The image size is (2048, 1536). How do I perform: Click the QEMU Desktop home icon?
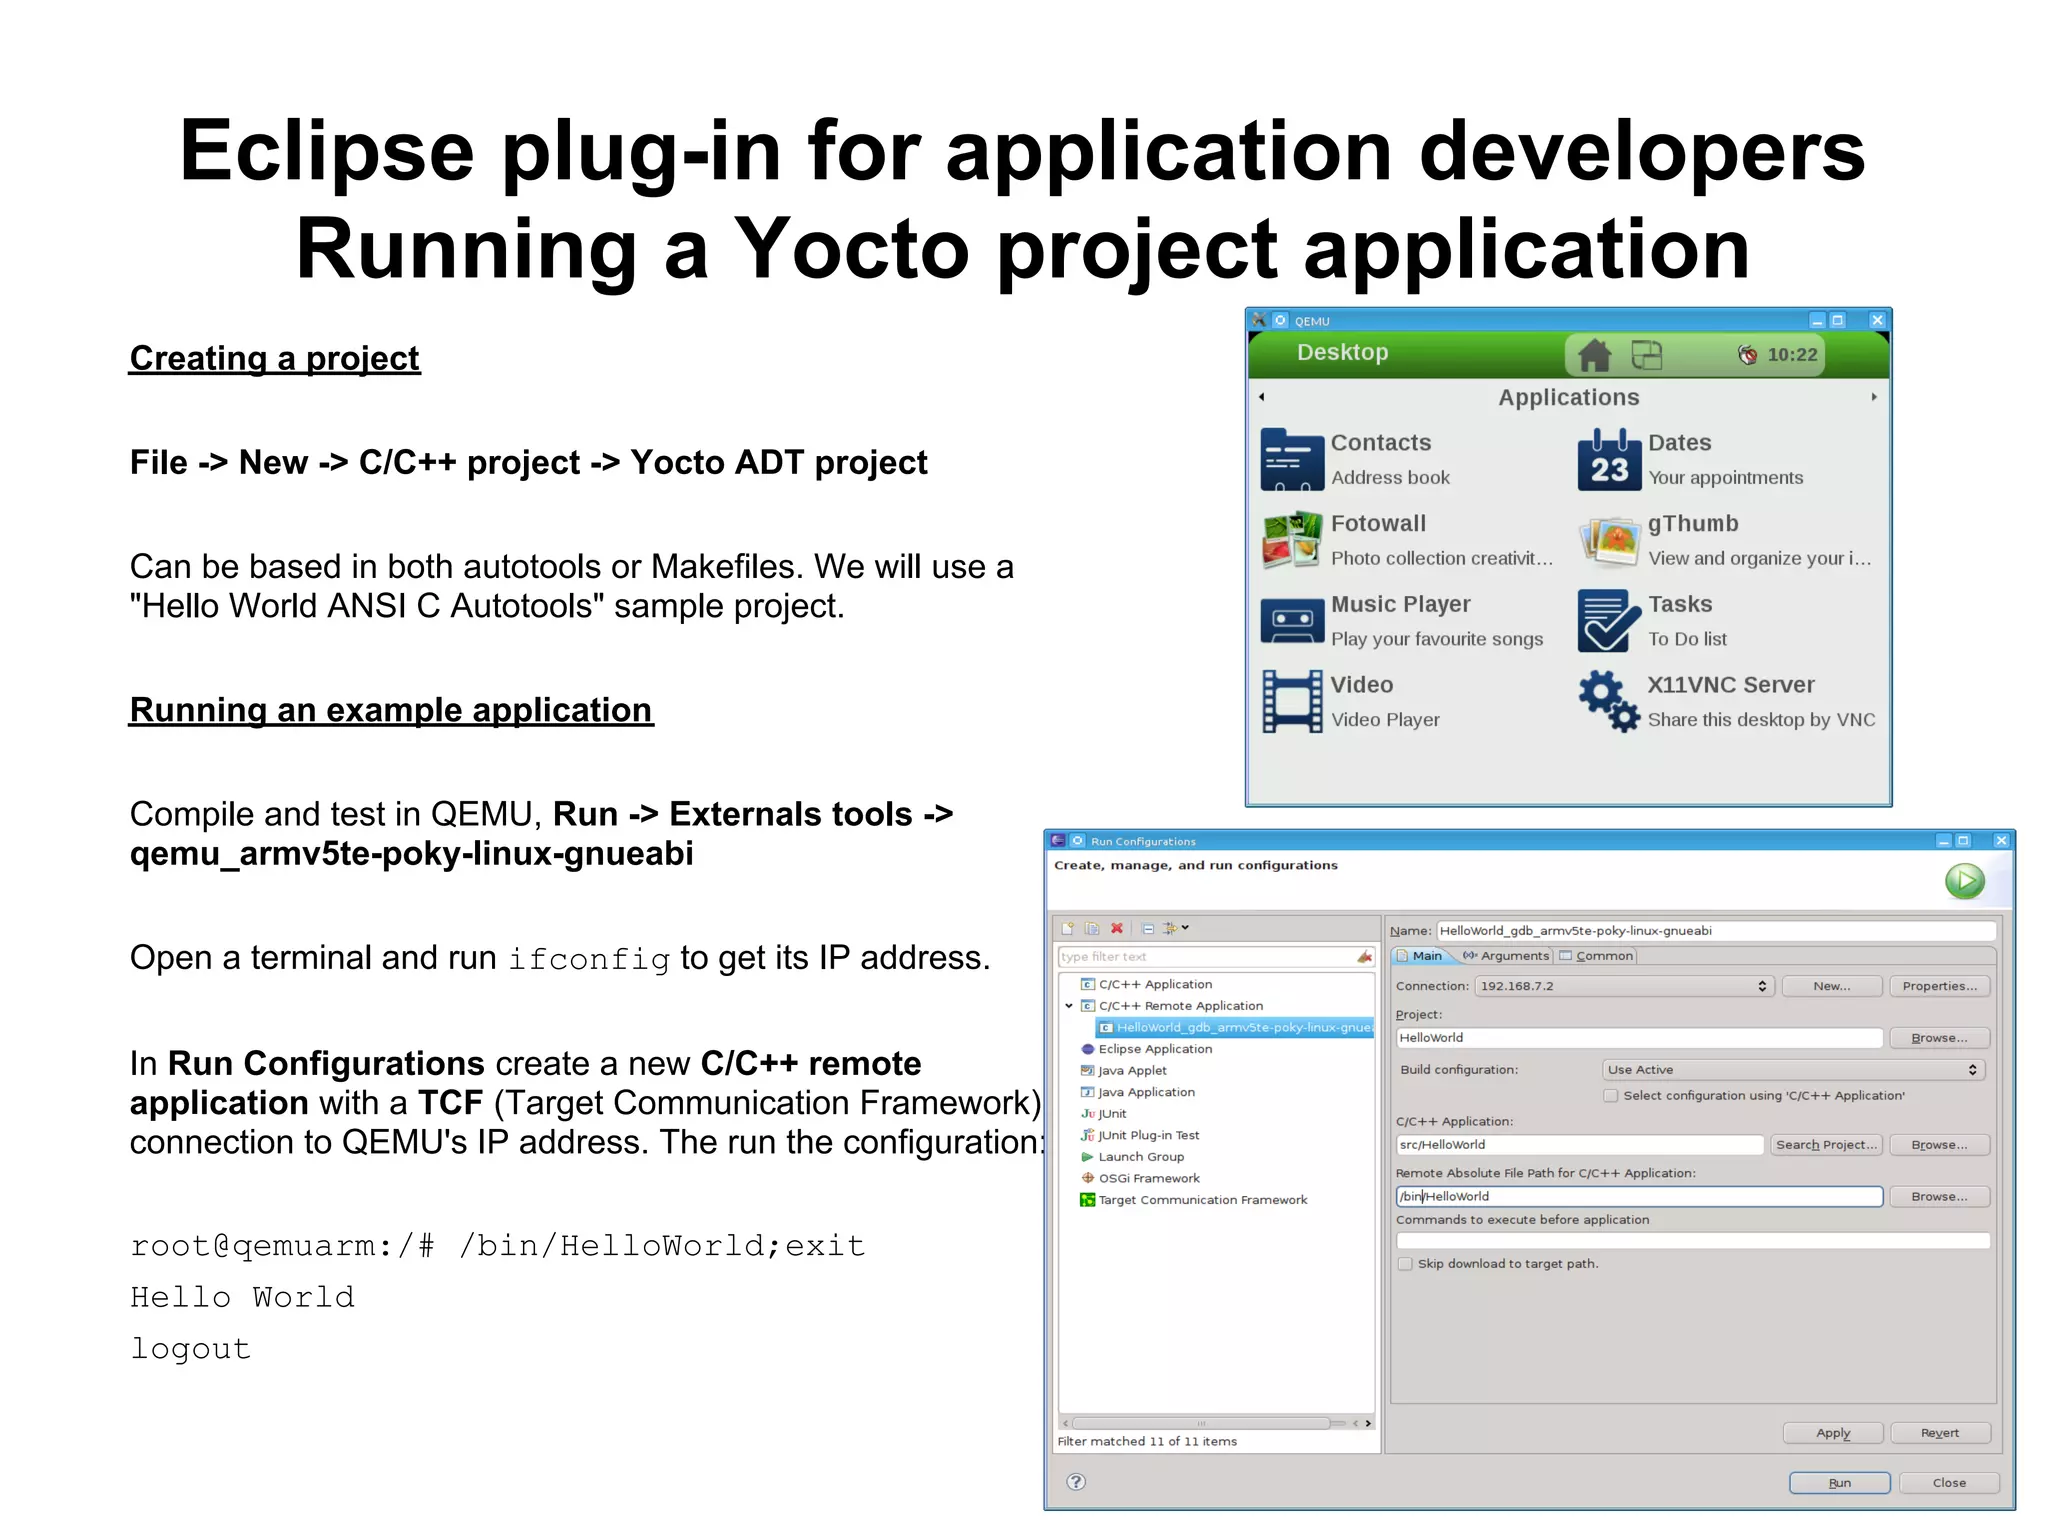pos(1594,355)
